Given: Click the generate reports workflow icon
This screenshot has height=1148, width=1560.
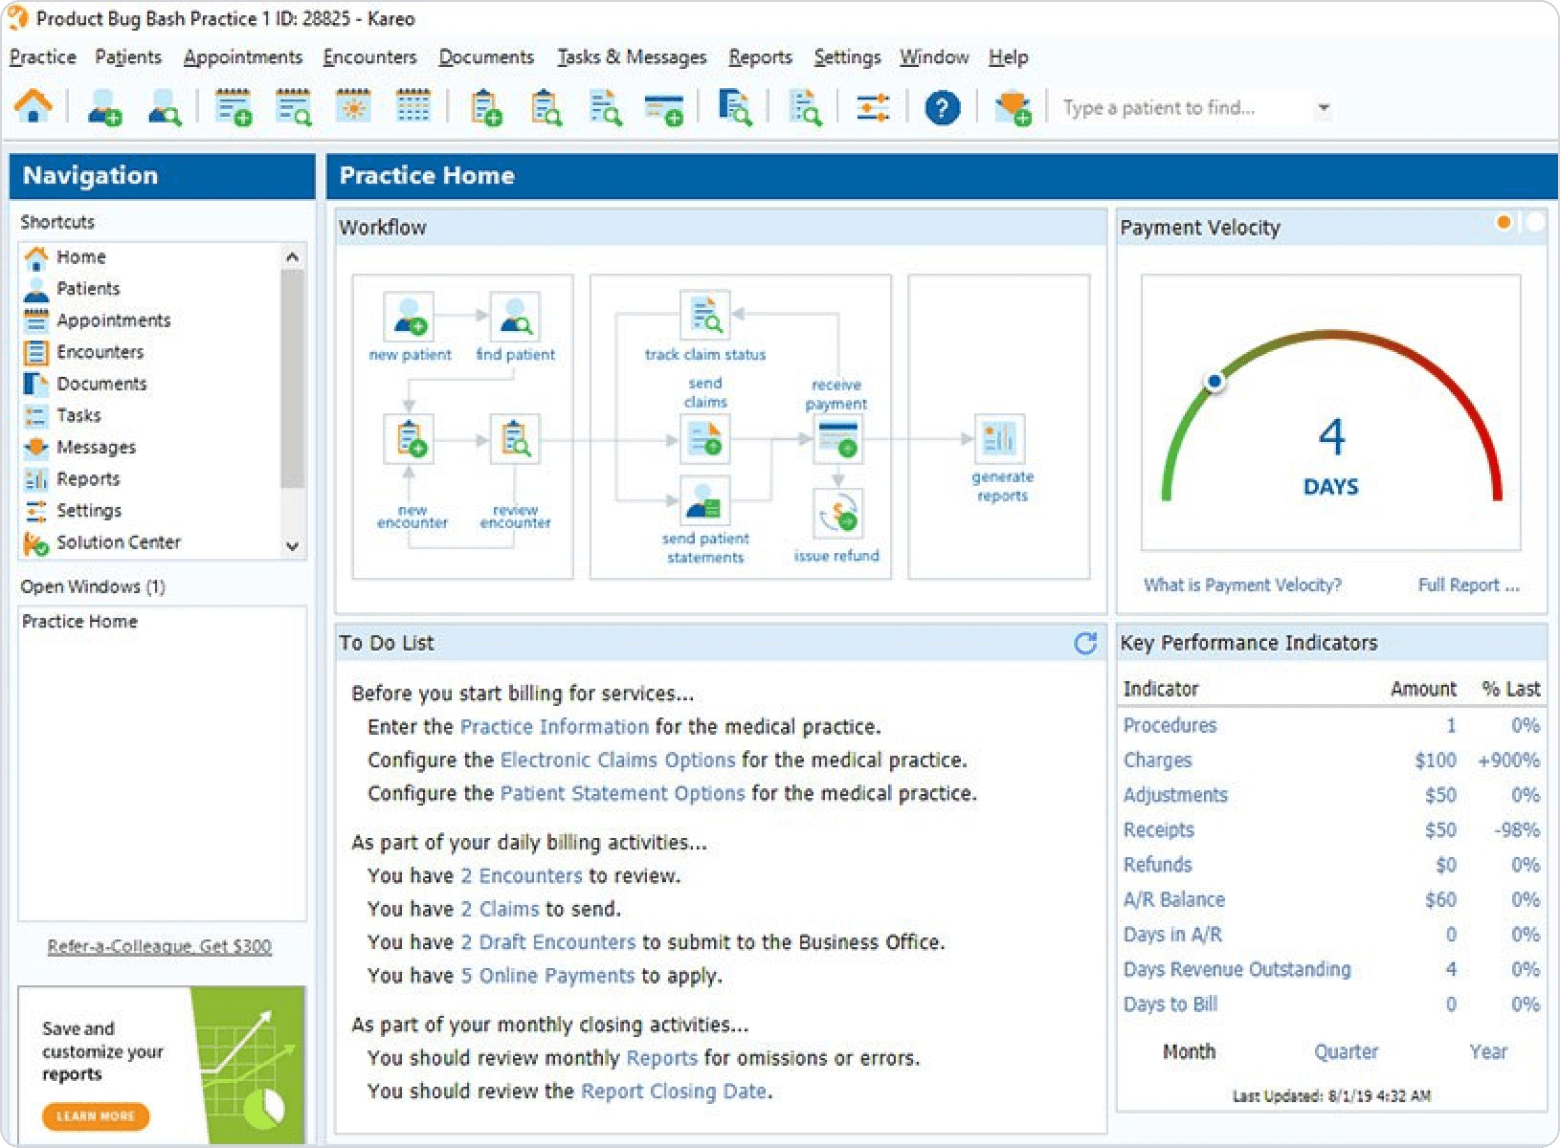Looking at the screenshot, I should tap(998, 440).
